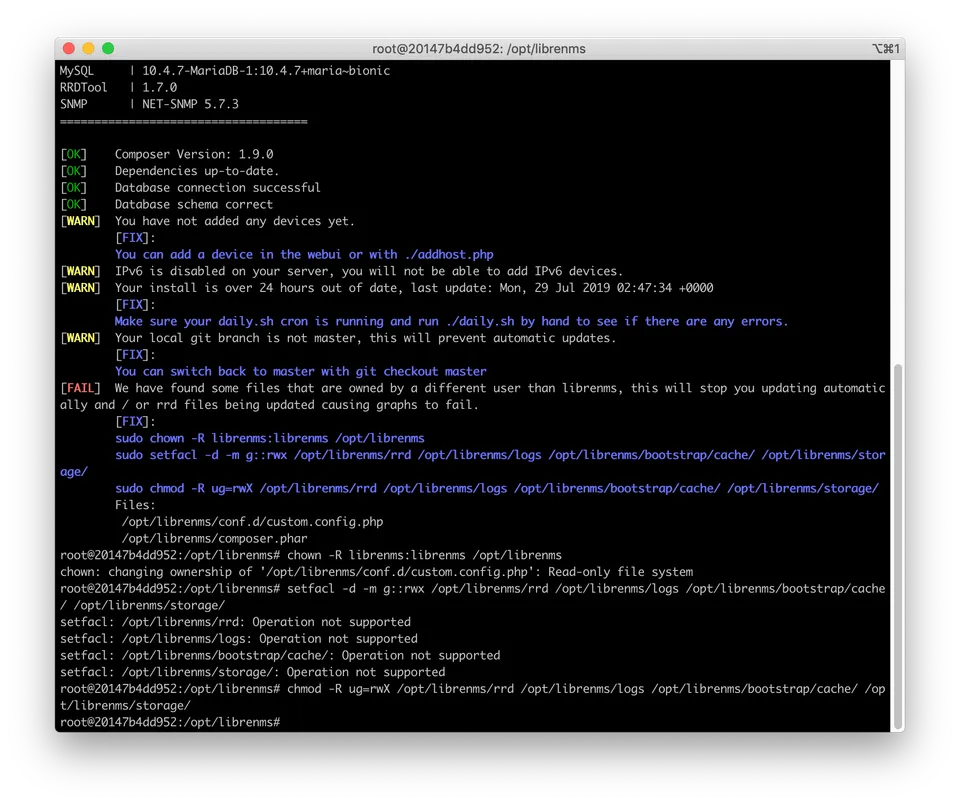Click 'setfacl: /opt/librenms/bootstrap/cache/: Operation not supported'
This screenshot has height=805, width=960.
280,656
